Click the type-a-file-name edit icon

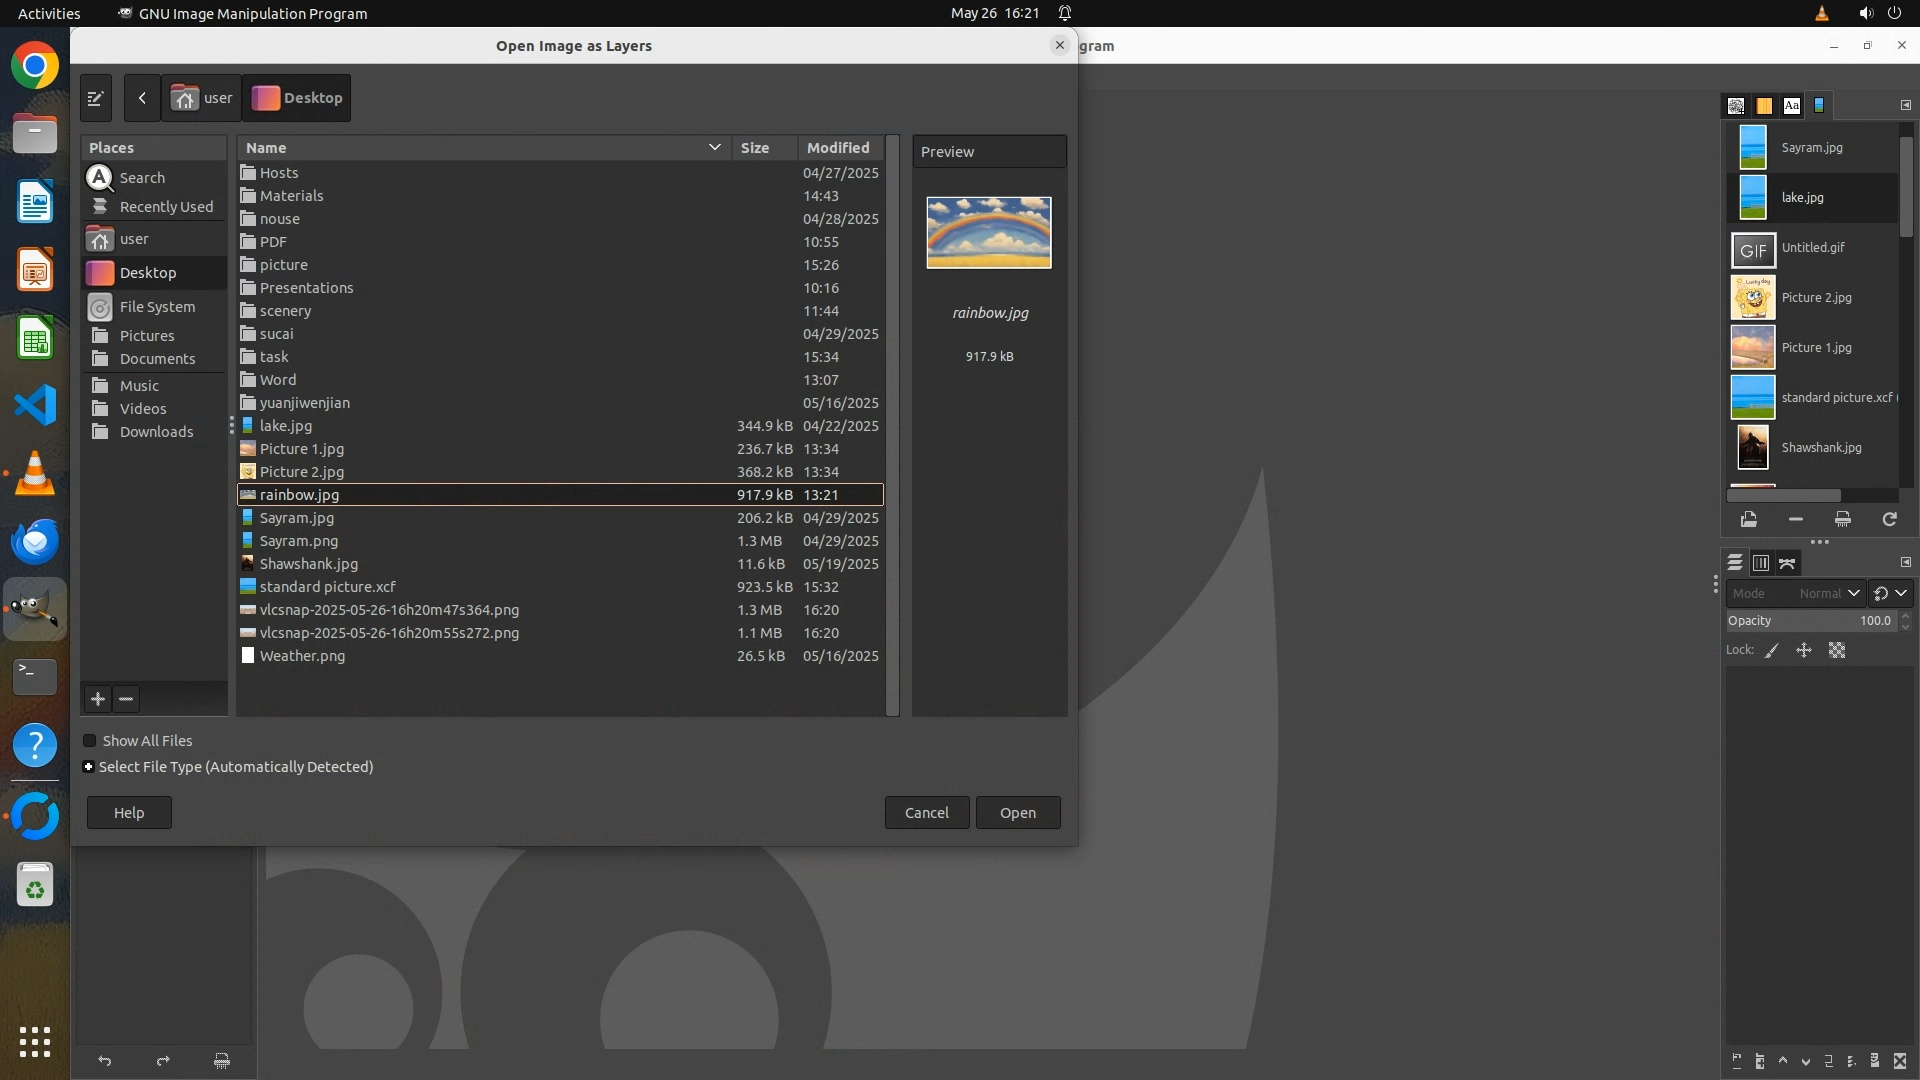click(x=96, y=98)
